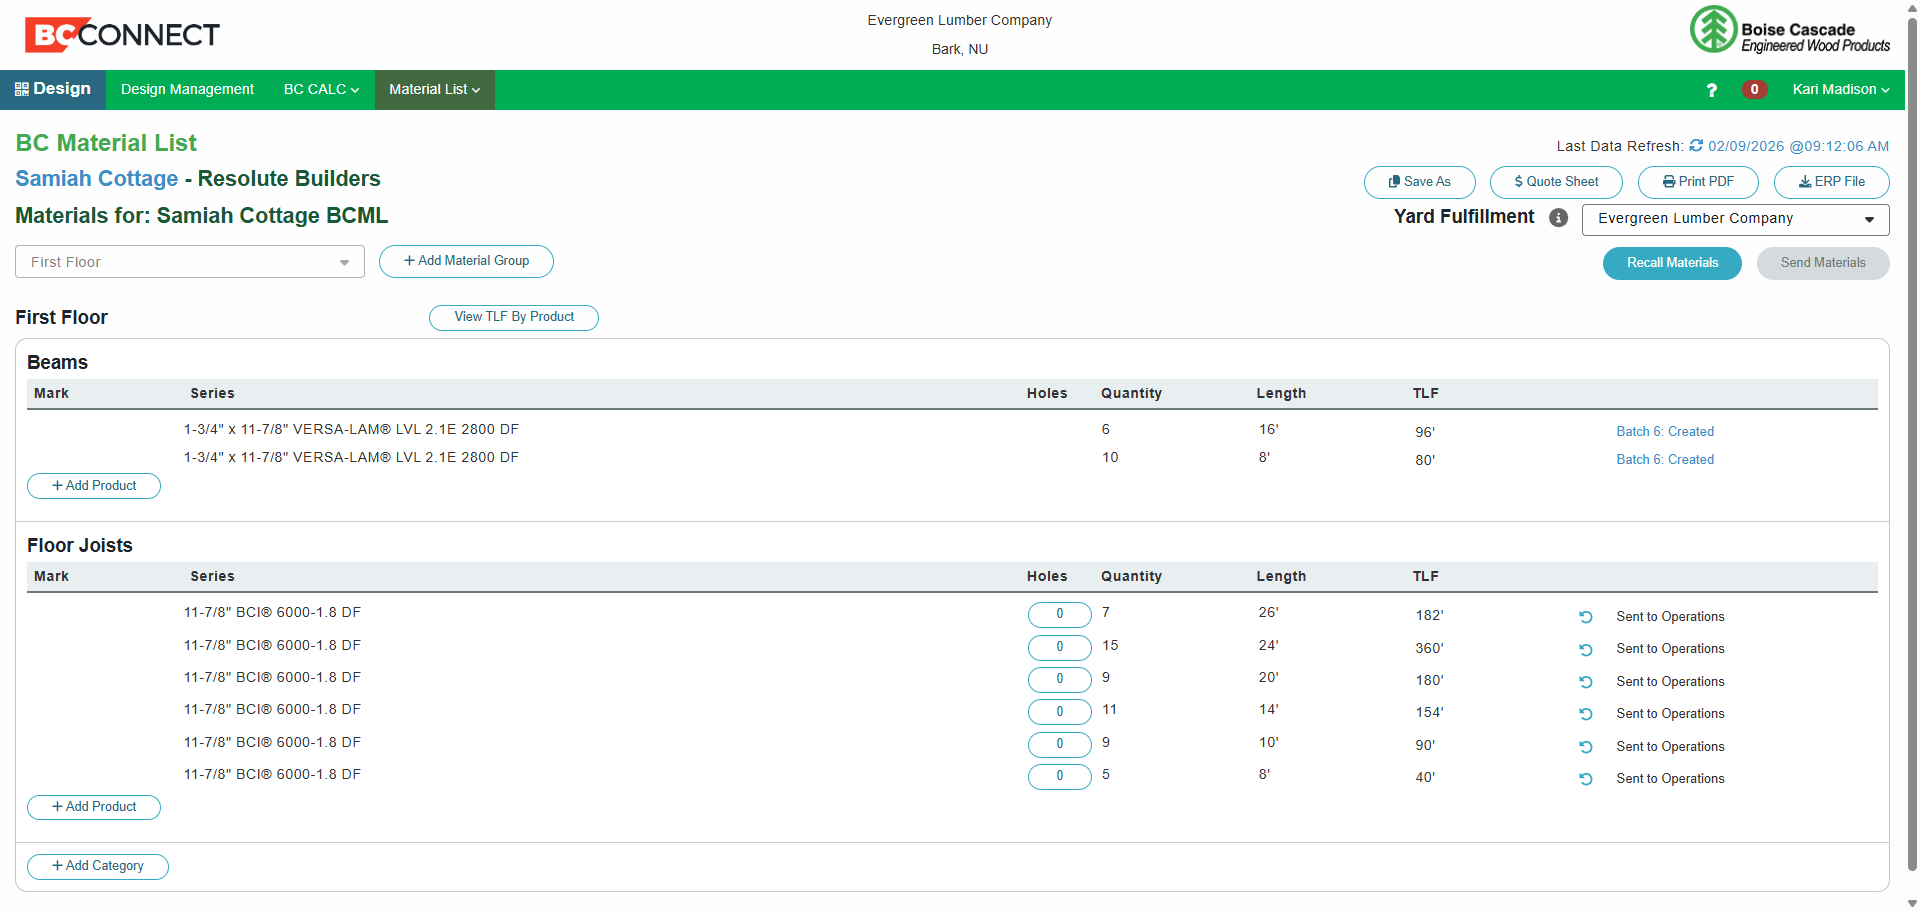Image resolution: width=1920 pixels, height=911 pixels.
Task: Recall the 24' floor joist row
Action: [x=1585, y=650]
